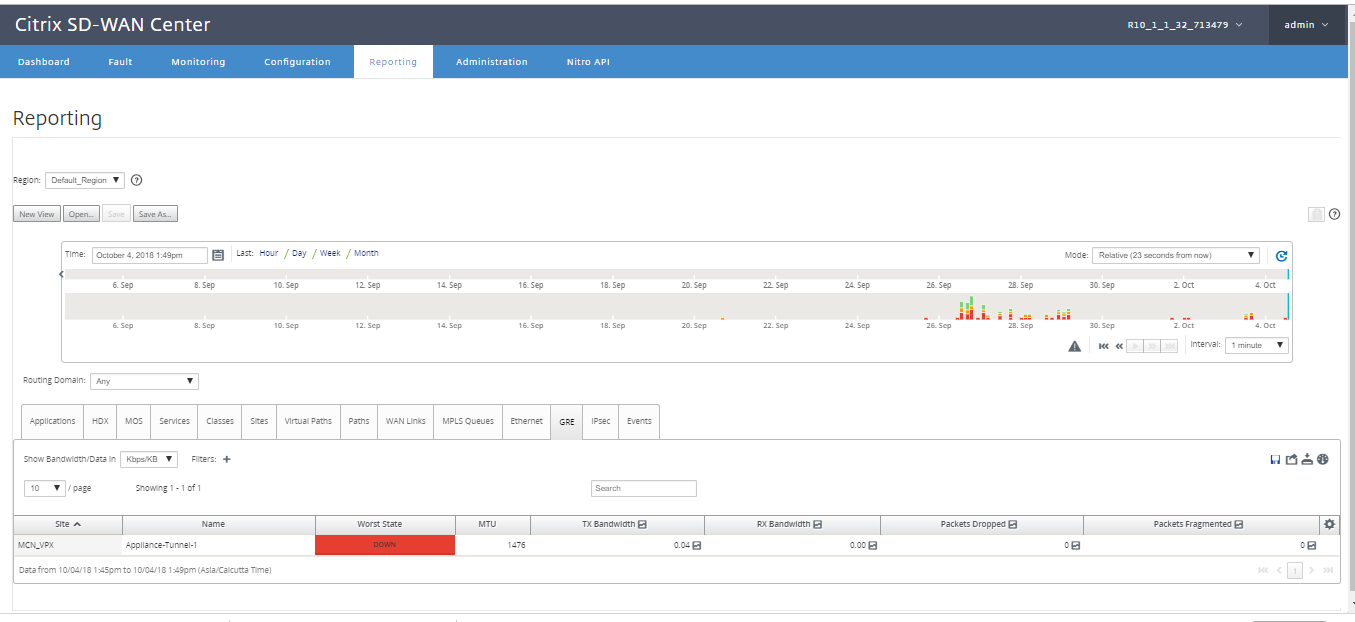The image size is (1355, 622).
Task: Step the timeline backward with the rewind control
Action: coord(1119,346)
